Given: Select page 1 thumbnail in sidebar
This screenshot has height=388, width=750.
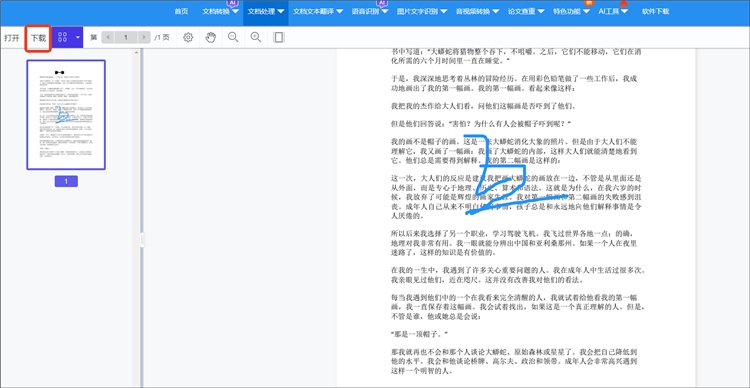Looking at the screenshot, I should (66, 115).
